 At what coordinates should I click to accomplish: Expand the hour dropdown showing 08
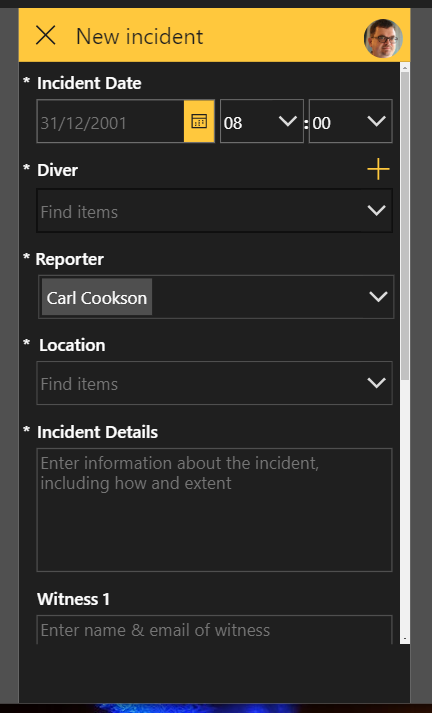(262, 121)
